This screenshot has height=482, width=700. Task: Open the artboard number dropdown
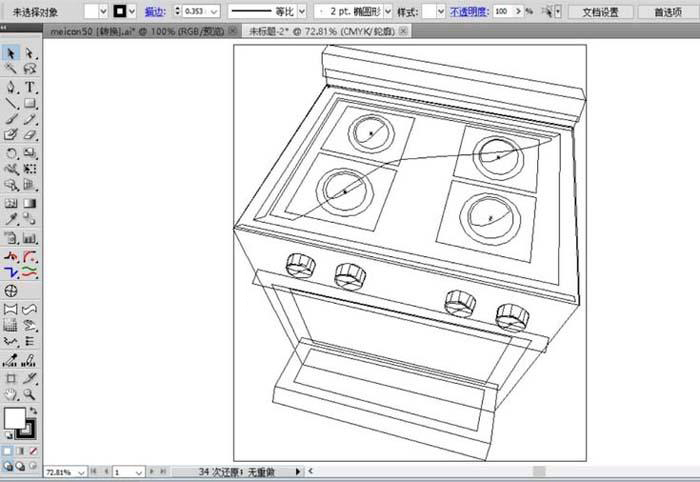(139, 472)
